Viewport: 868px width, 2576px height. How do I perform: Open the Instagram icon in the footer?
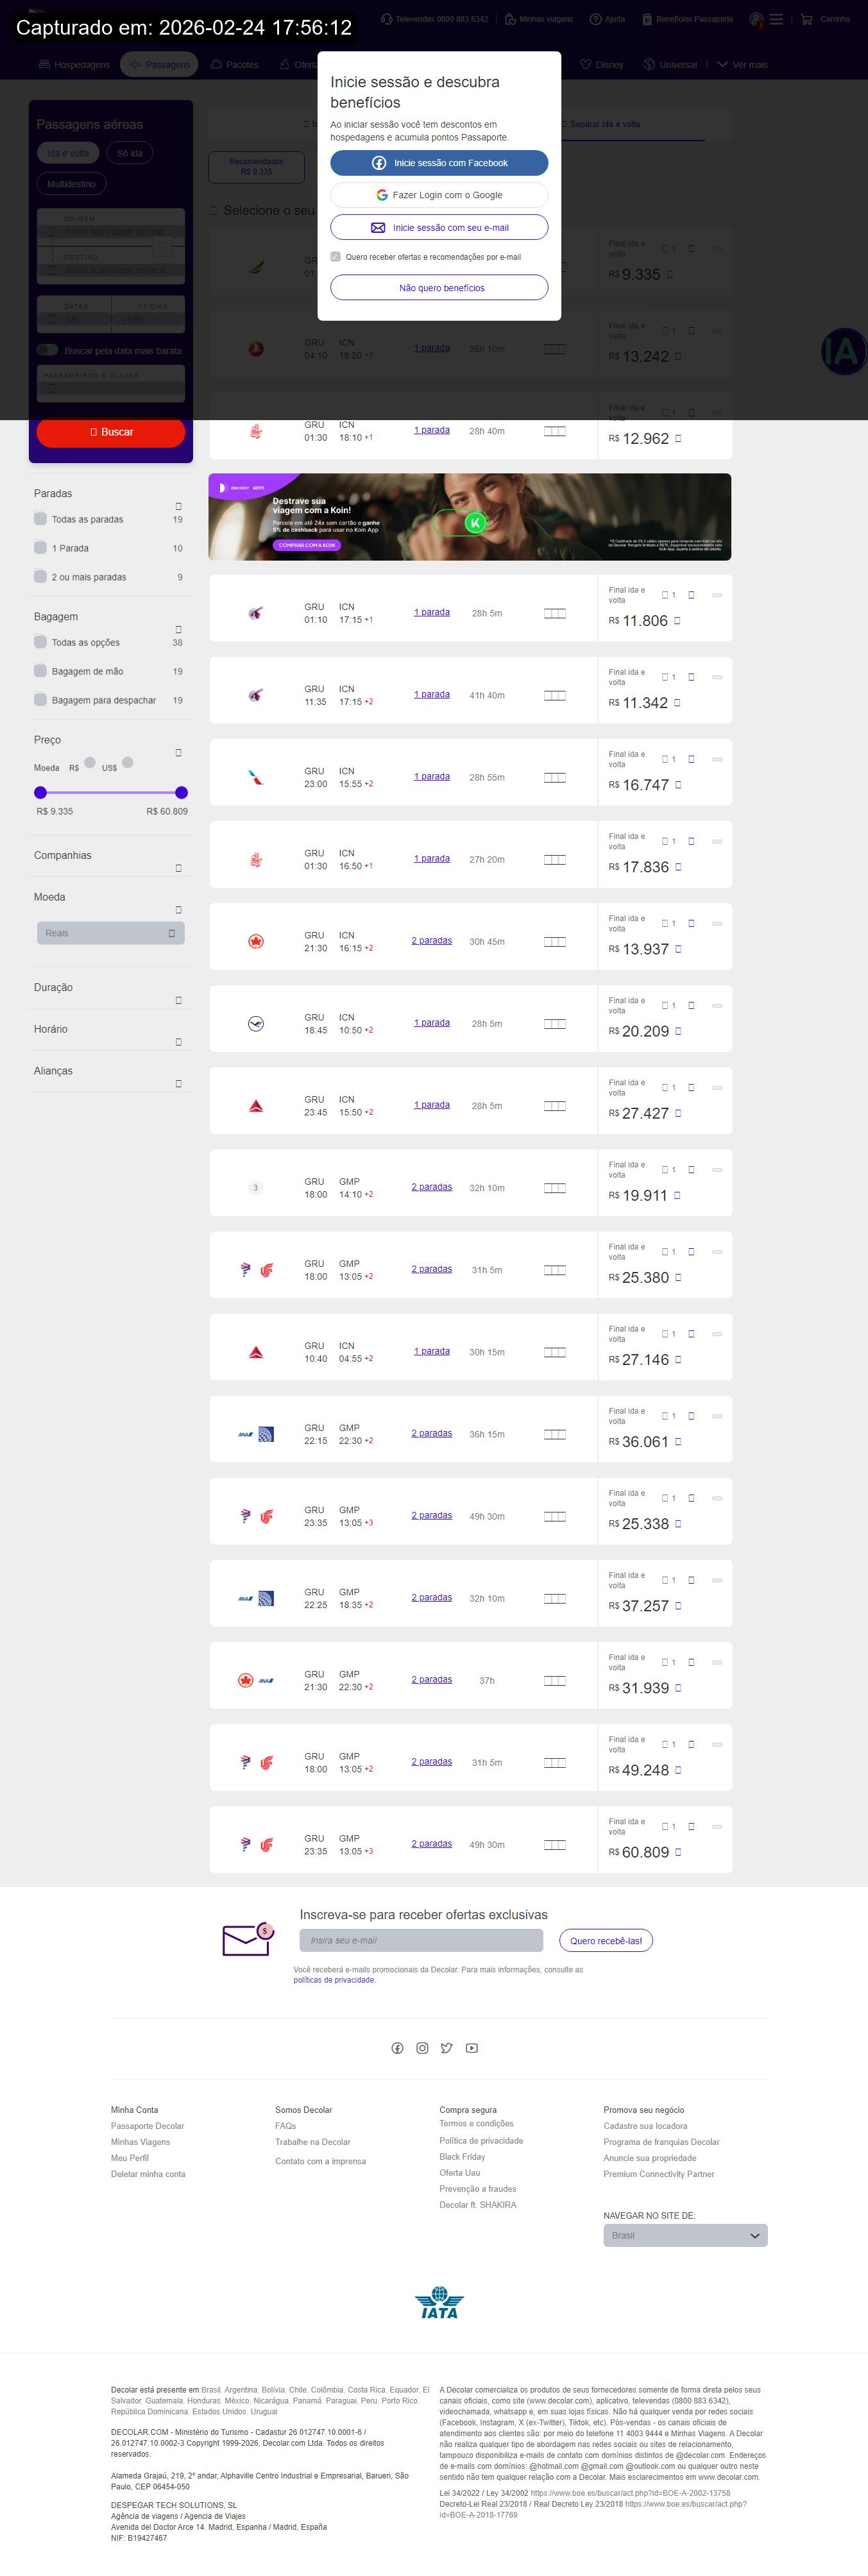(422, 2048)
